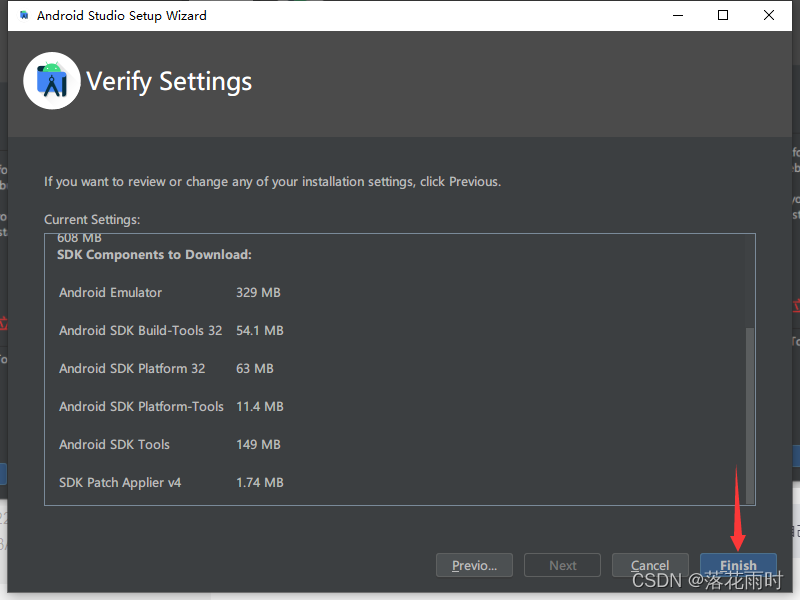
Task: Click the Finish button
Action: click(x=738, y=565)
